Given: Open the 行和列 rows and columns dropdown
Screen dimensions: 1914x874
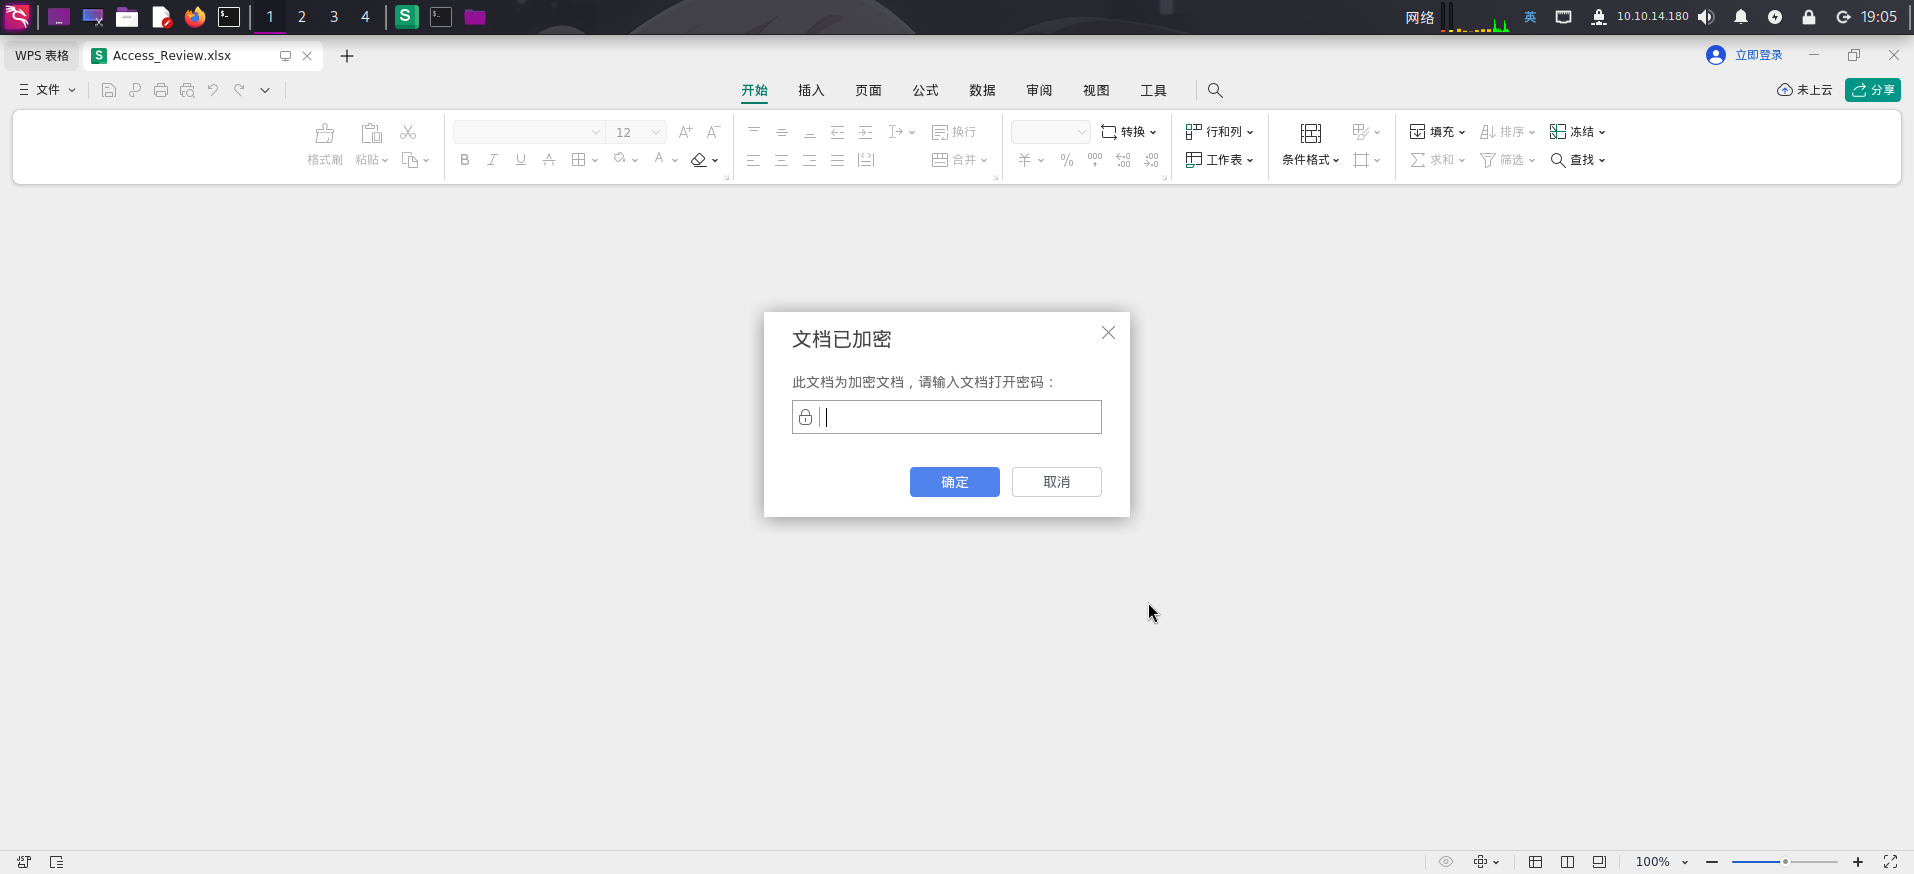Looking at the screenshot, I should pos(1220,132).
